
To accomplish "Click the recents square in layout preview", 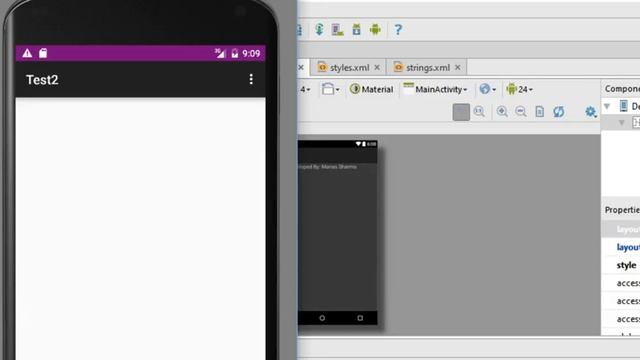I will point(360,318).
